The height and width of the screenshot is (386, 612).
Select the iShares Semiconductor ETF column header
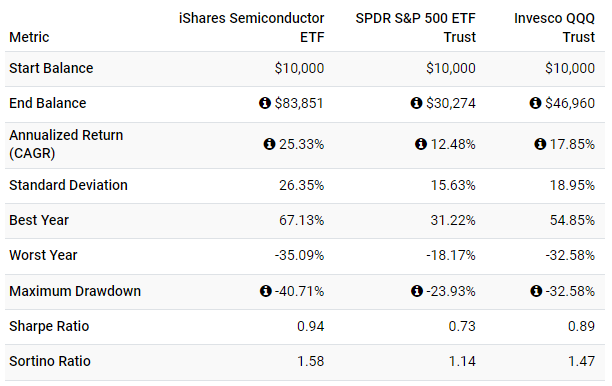[x=251, y=28]
